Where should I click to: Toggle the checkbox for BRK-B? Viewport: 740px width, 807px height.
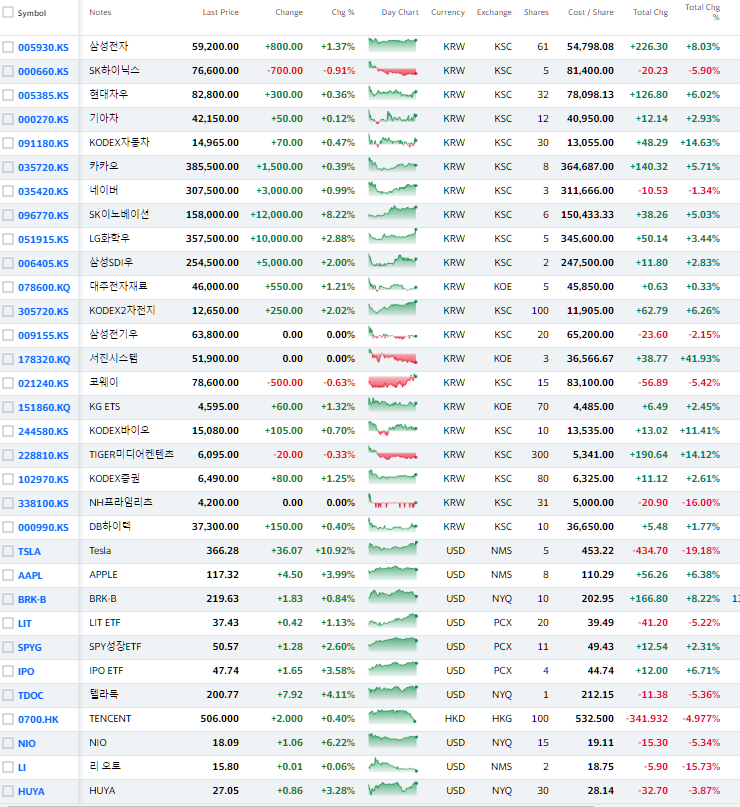click(8, 599)
